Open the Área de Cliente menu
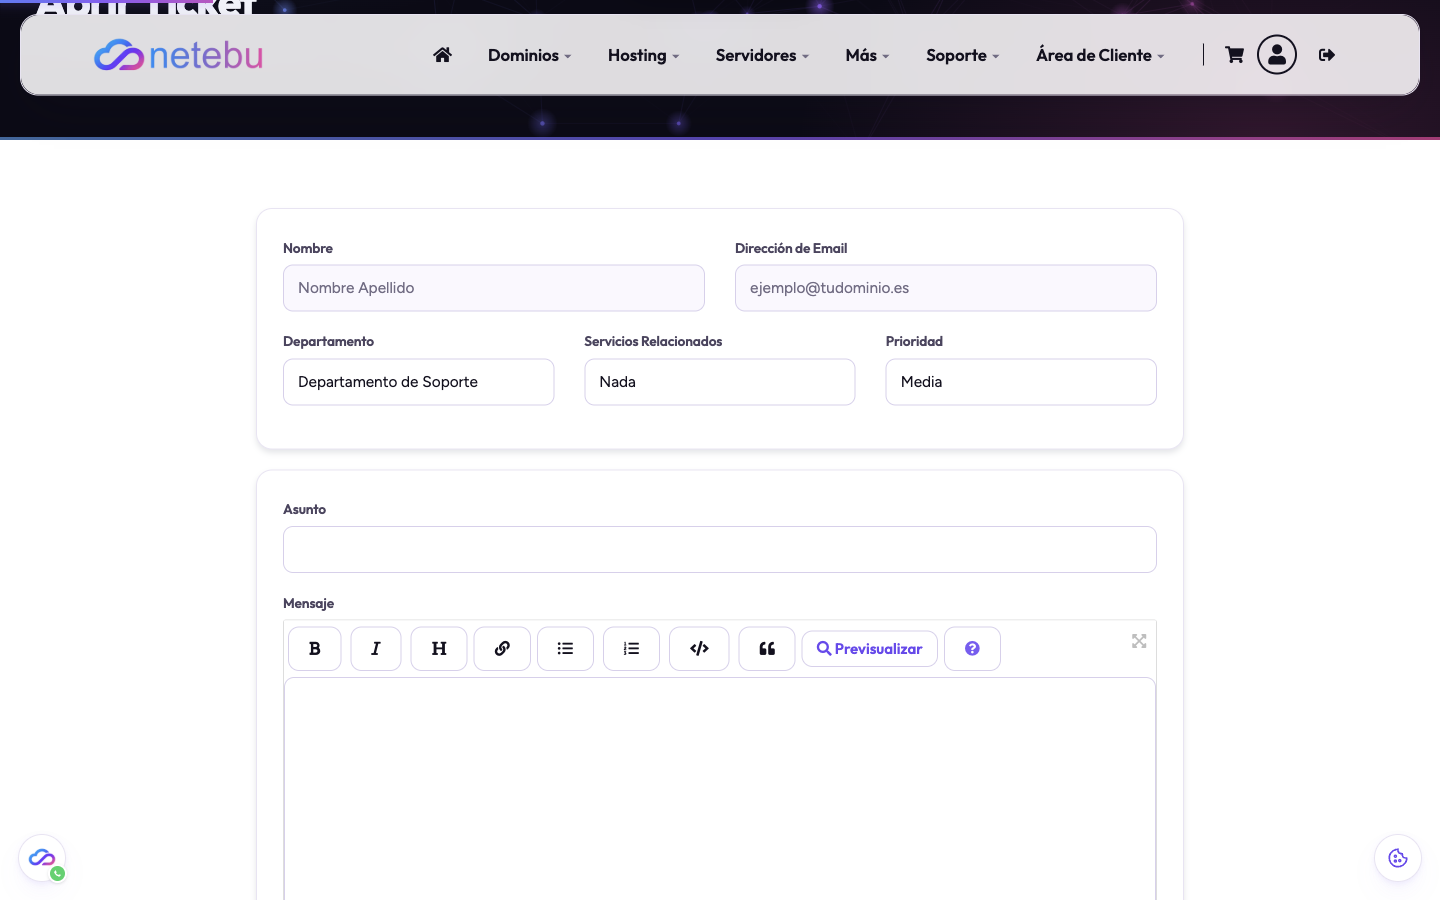 click(1100, 55)
